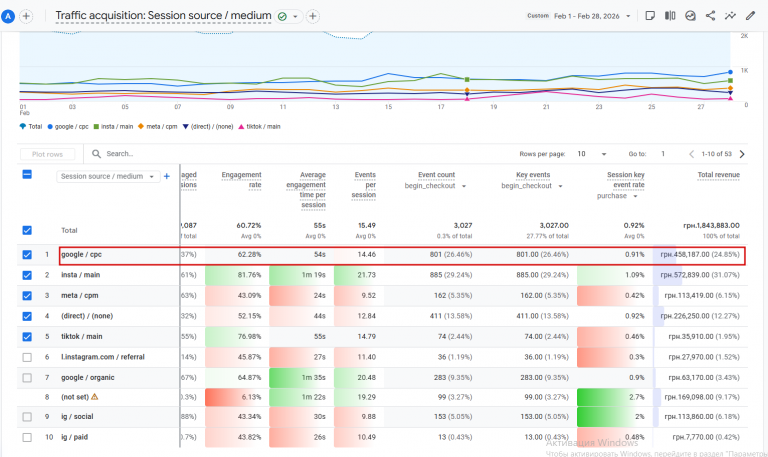768x457 pixels.
Task: Open the dropdown arrow next to the status checkmark
Action: (295, 17)
